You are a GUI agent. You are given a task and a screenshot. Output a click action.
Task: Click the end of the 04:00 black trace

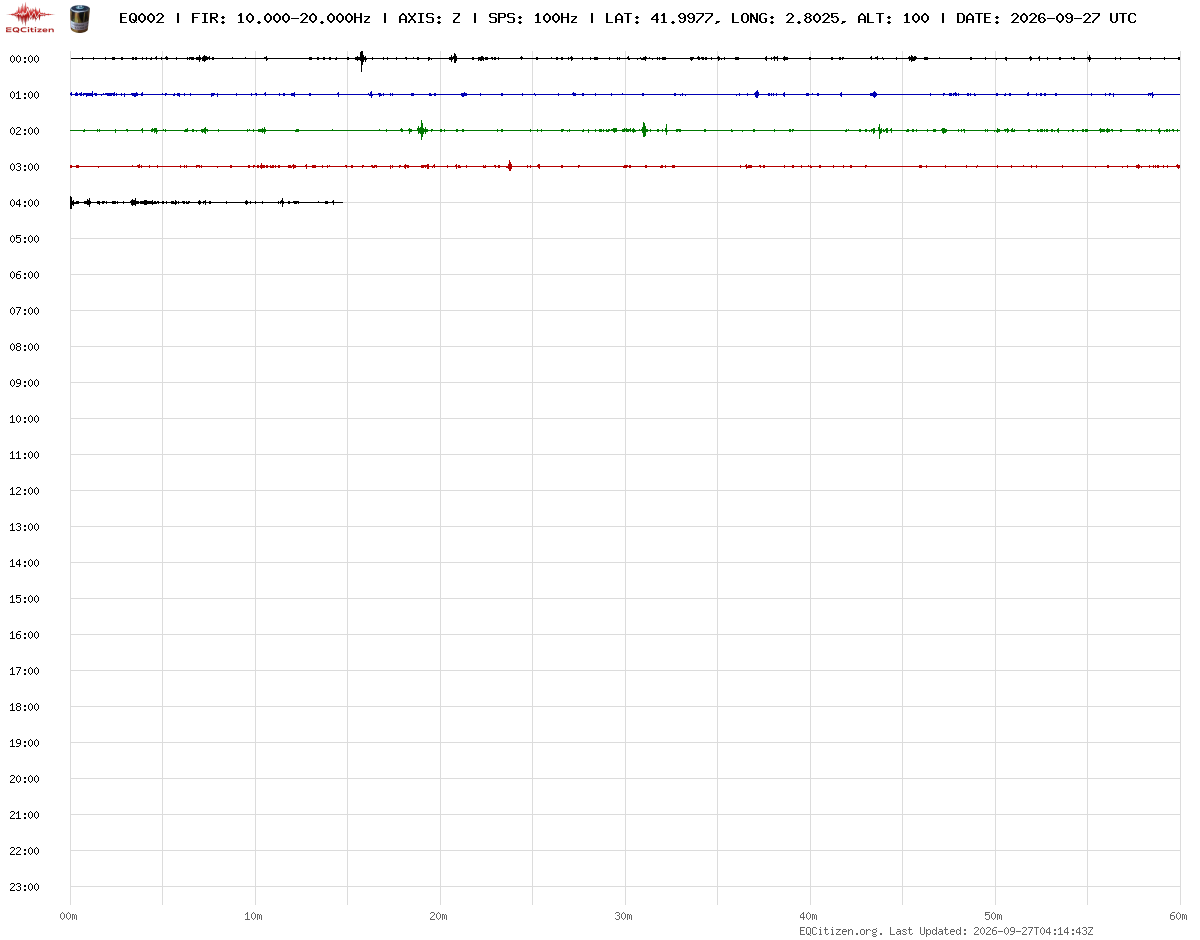pyautogui.click(x=342, y=202)
